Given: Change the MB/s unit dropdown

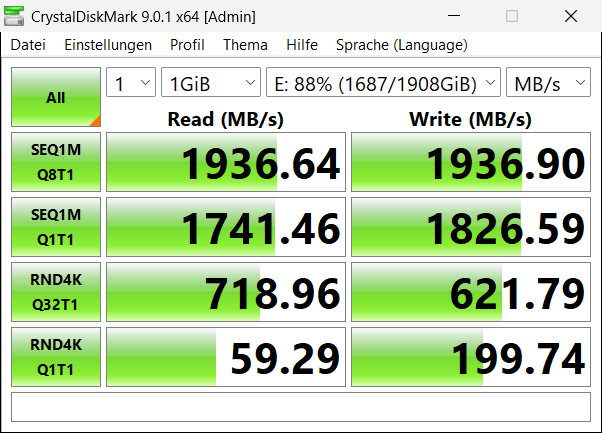Looking at the screenshot, I should [x=548, y=82].
